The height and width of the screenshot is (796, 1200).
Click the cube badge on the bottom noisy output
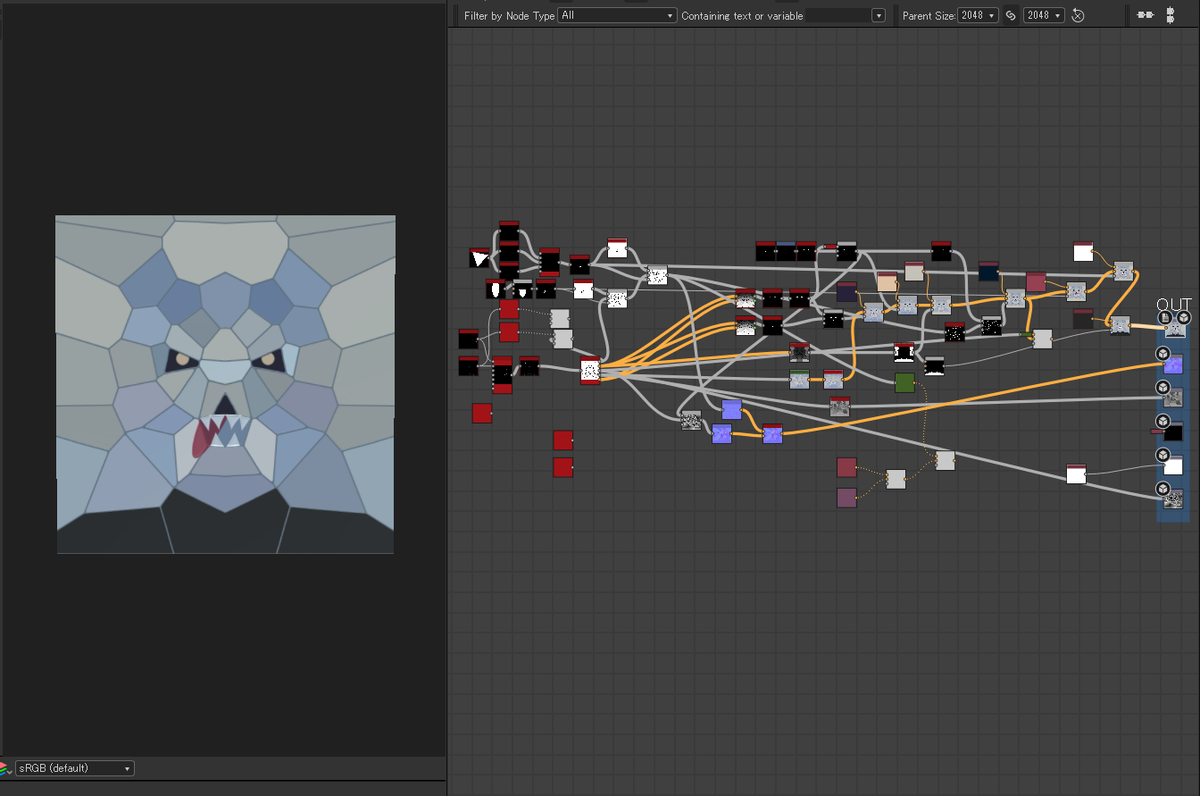(1163, 489)
